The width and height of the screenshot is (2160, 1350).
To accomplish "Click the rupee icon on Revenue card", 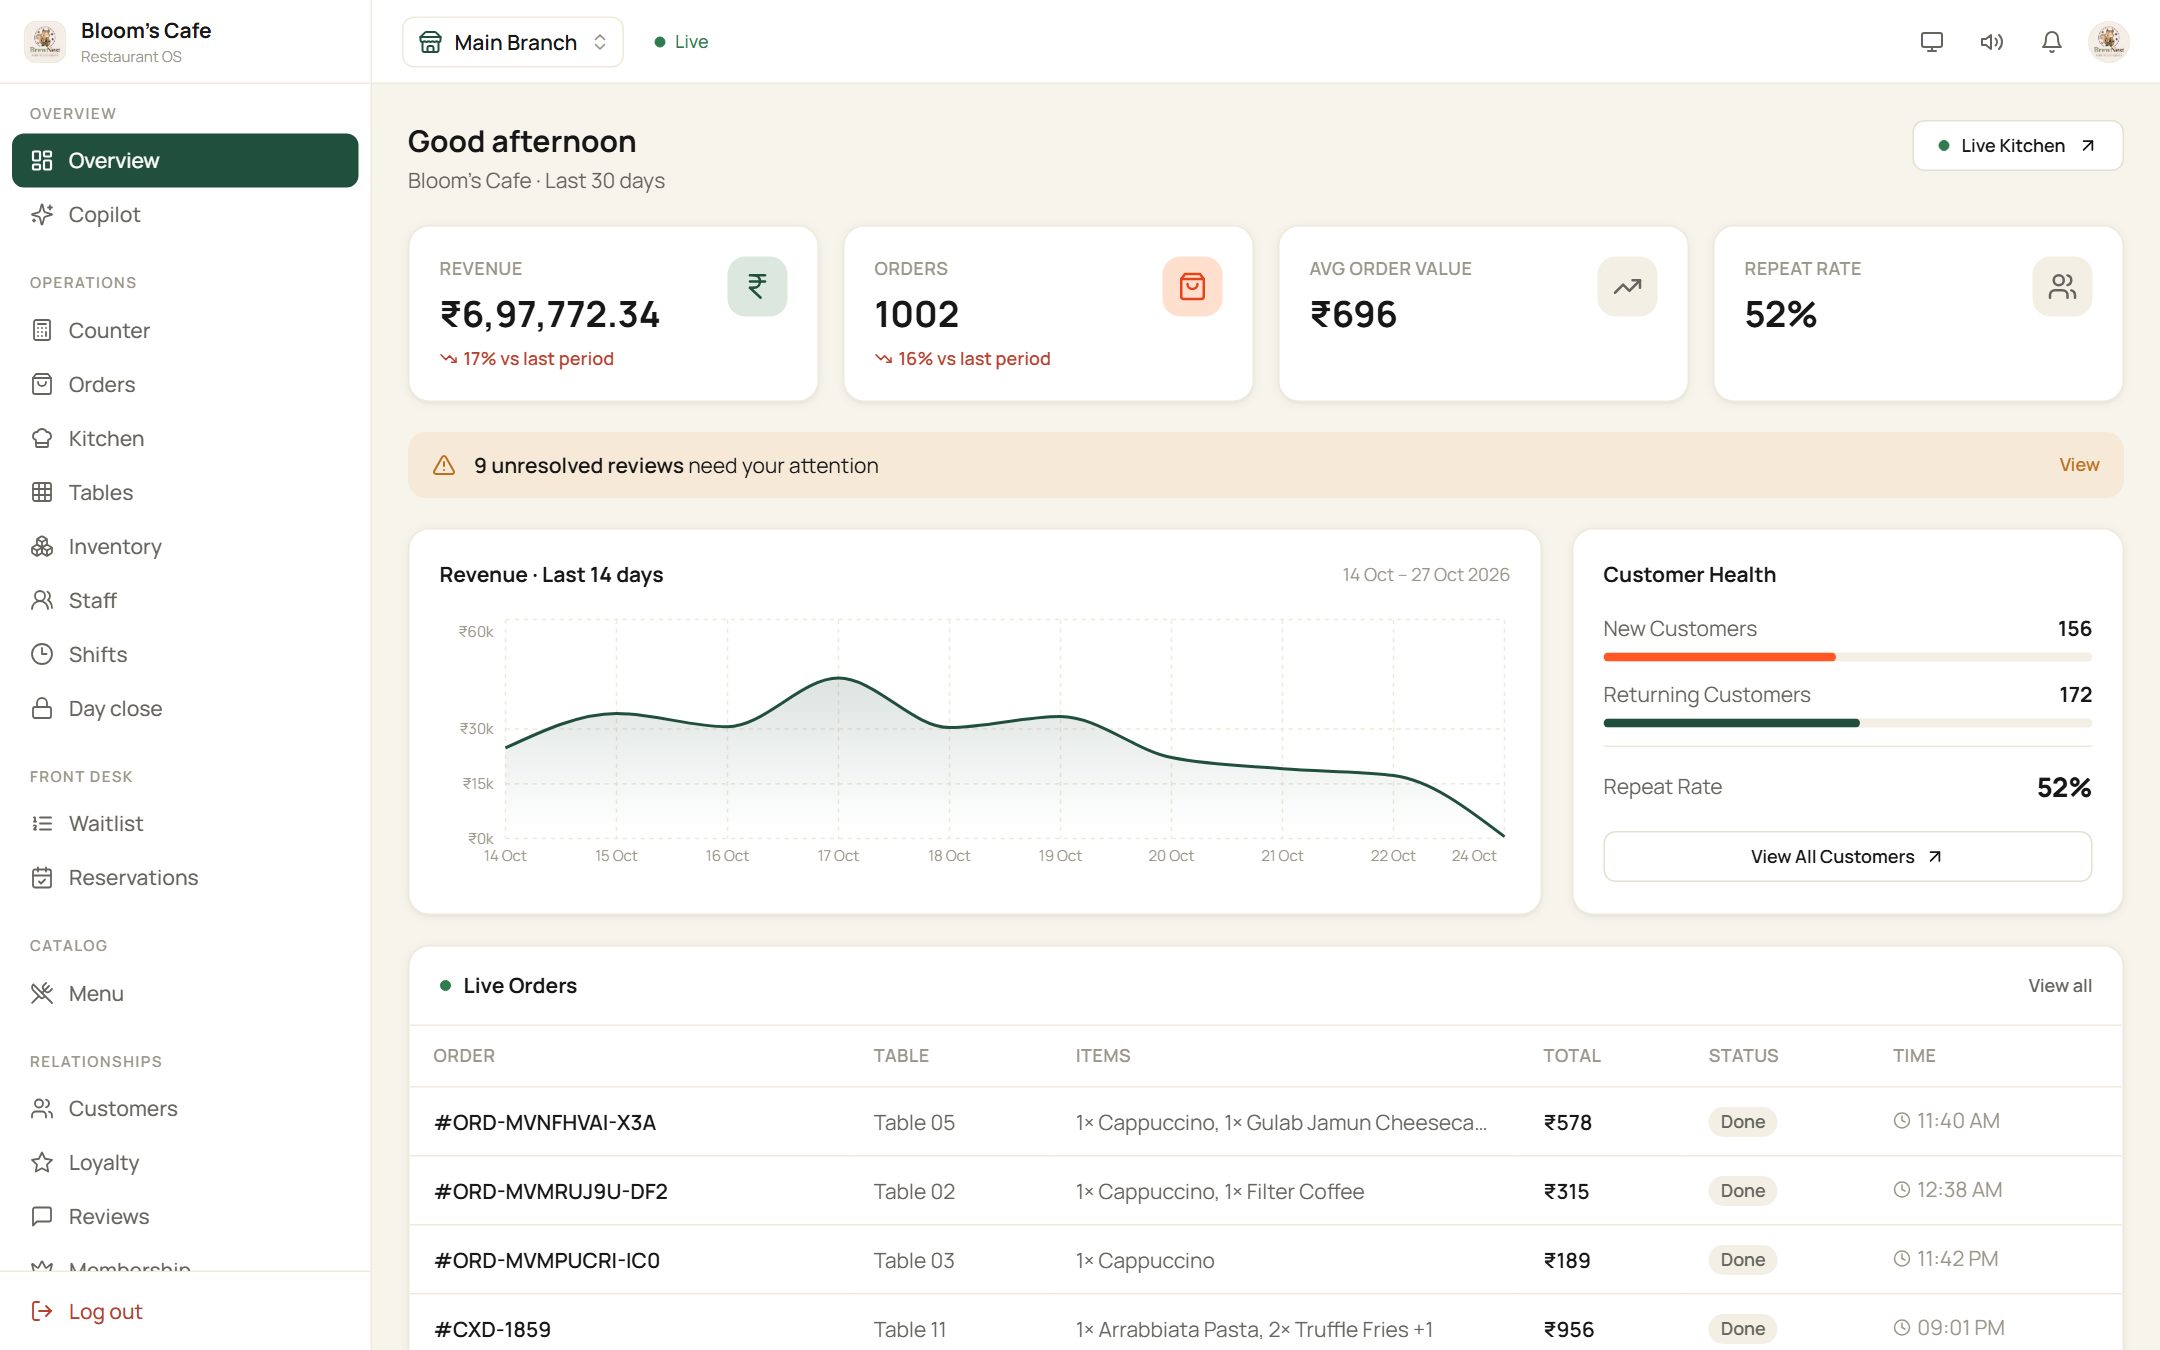I will coord(757,287).
